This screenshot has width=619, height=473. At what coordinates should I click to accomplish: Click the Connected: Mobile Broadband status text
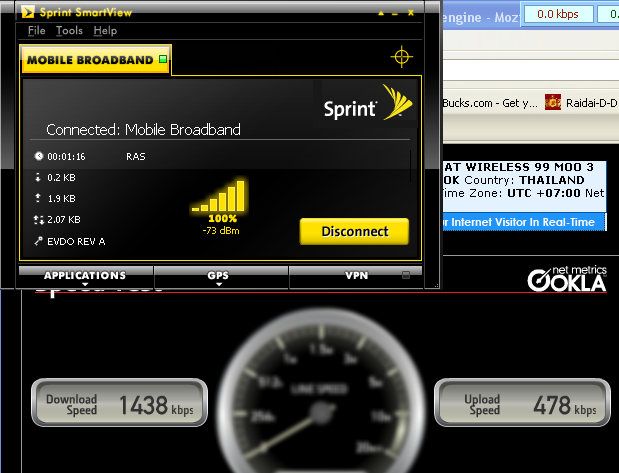143,130
